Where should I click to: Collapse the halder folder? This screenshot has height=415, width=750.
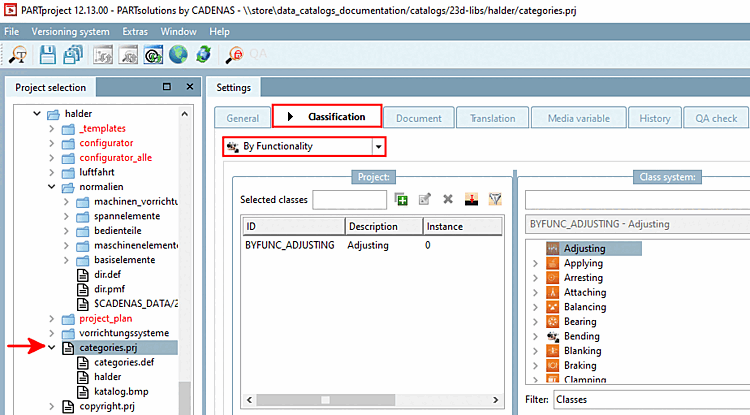point(37,114)
